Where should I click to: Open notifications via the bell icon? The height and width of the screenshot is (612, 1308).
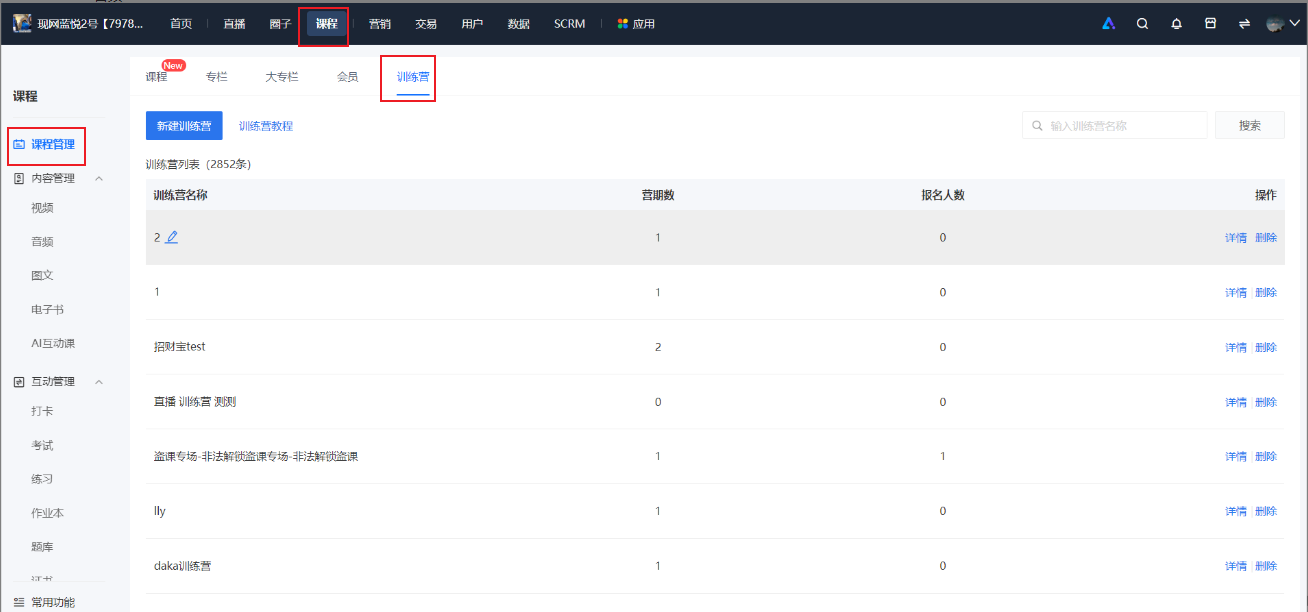point(1176,24)
